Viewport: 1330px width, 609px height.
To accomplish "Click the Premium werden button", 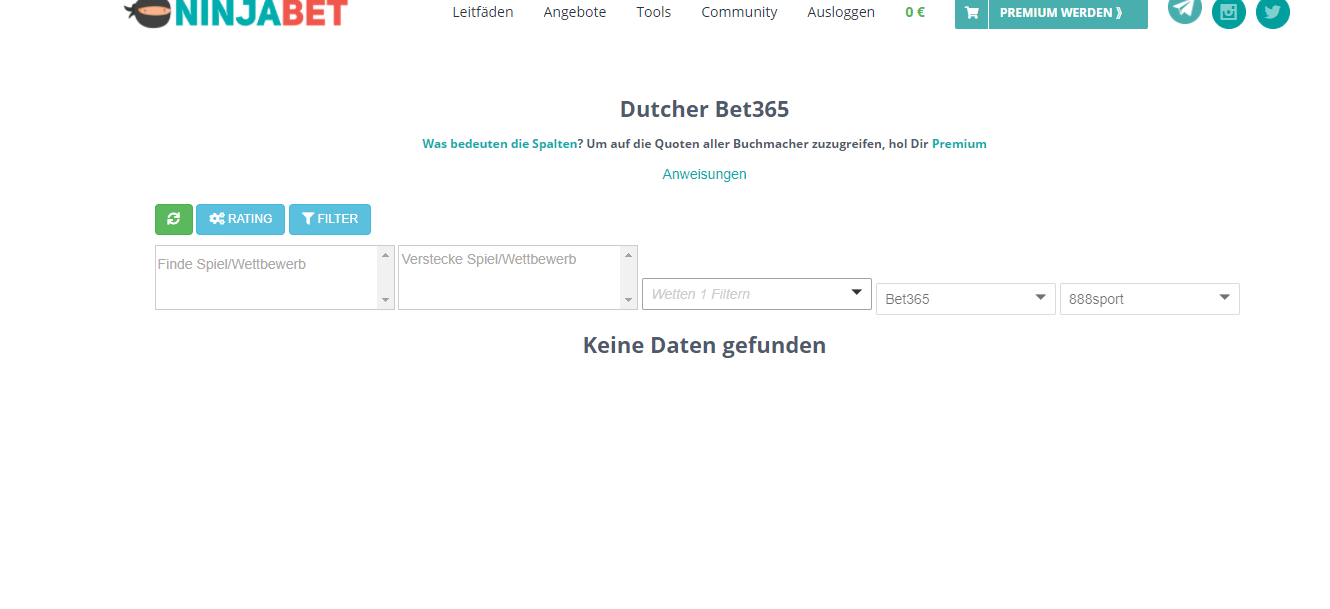I will (x=1068, y=13).
